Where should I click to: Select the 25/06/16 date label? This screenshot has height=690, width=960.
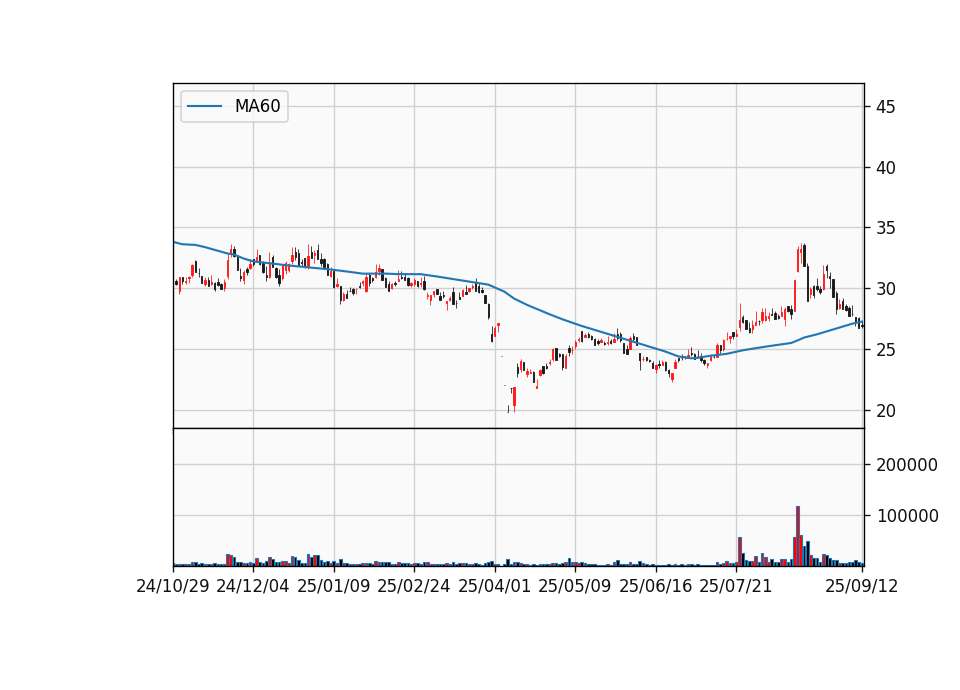point(656,586)
